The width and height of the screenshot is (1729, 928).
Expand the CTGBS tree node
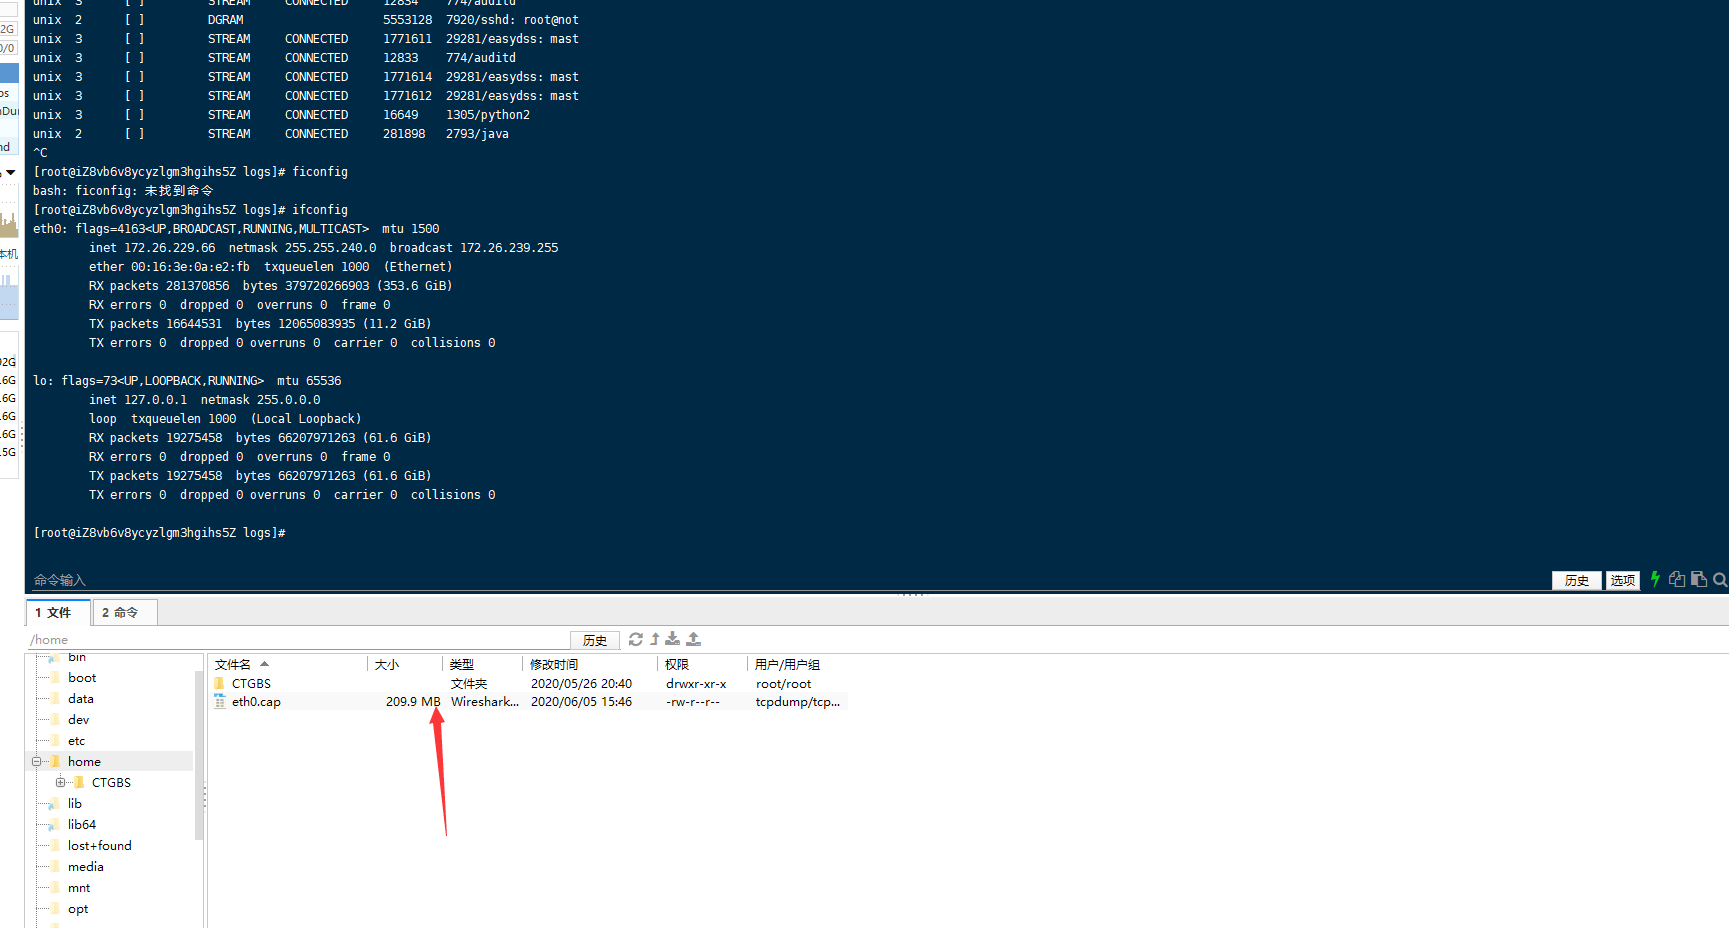[61, 783]
